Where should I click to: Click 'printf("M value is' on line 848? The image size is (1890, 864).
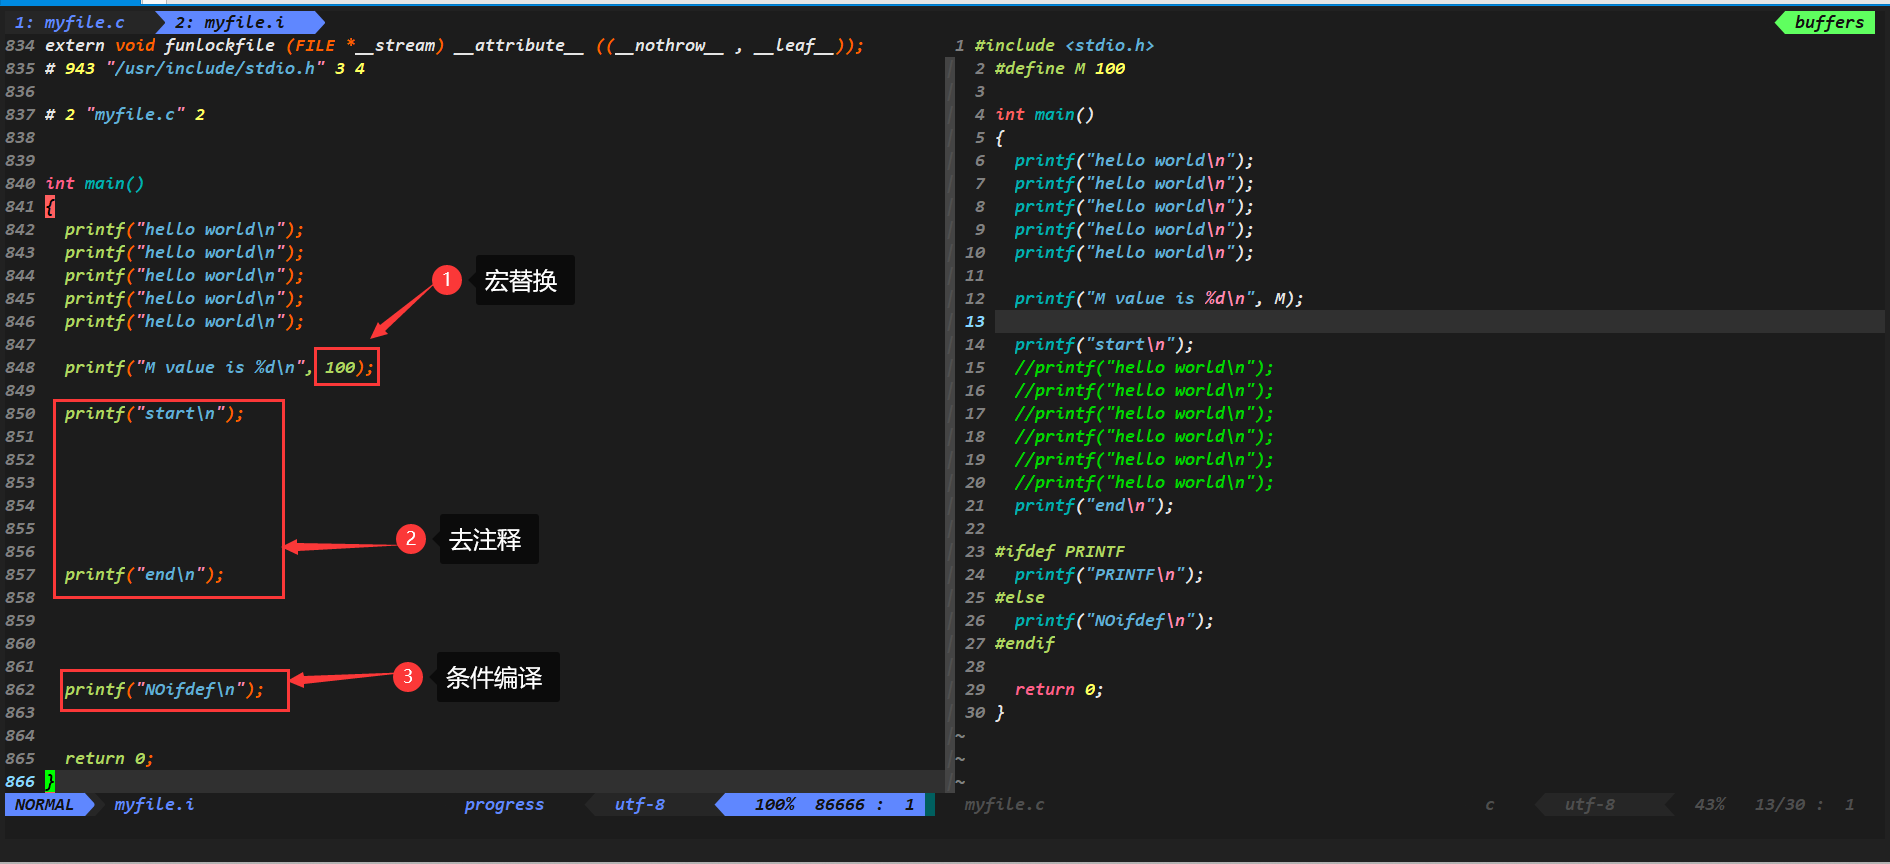[154, 368]
